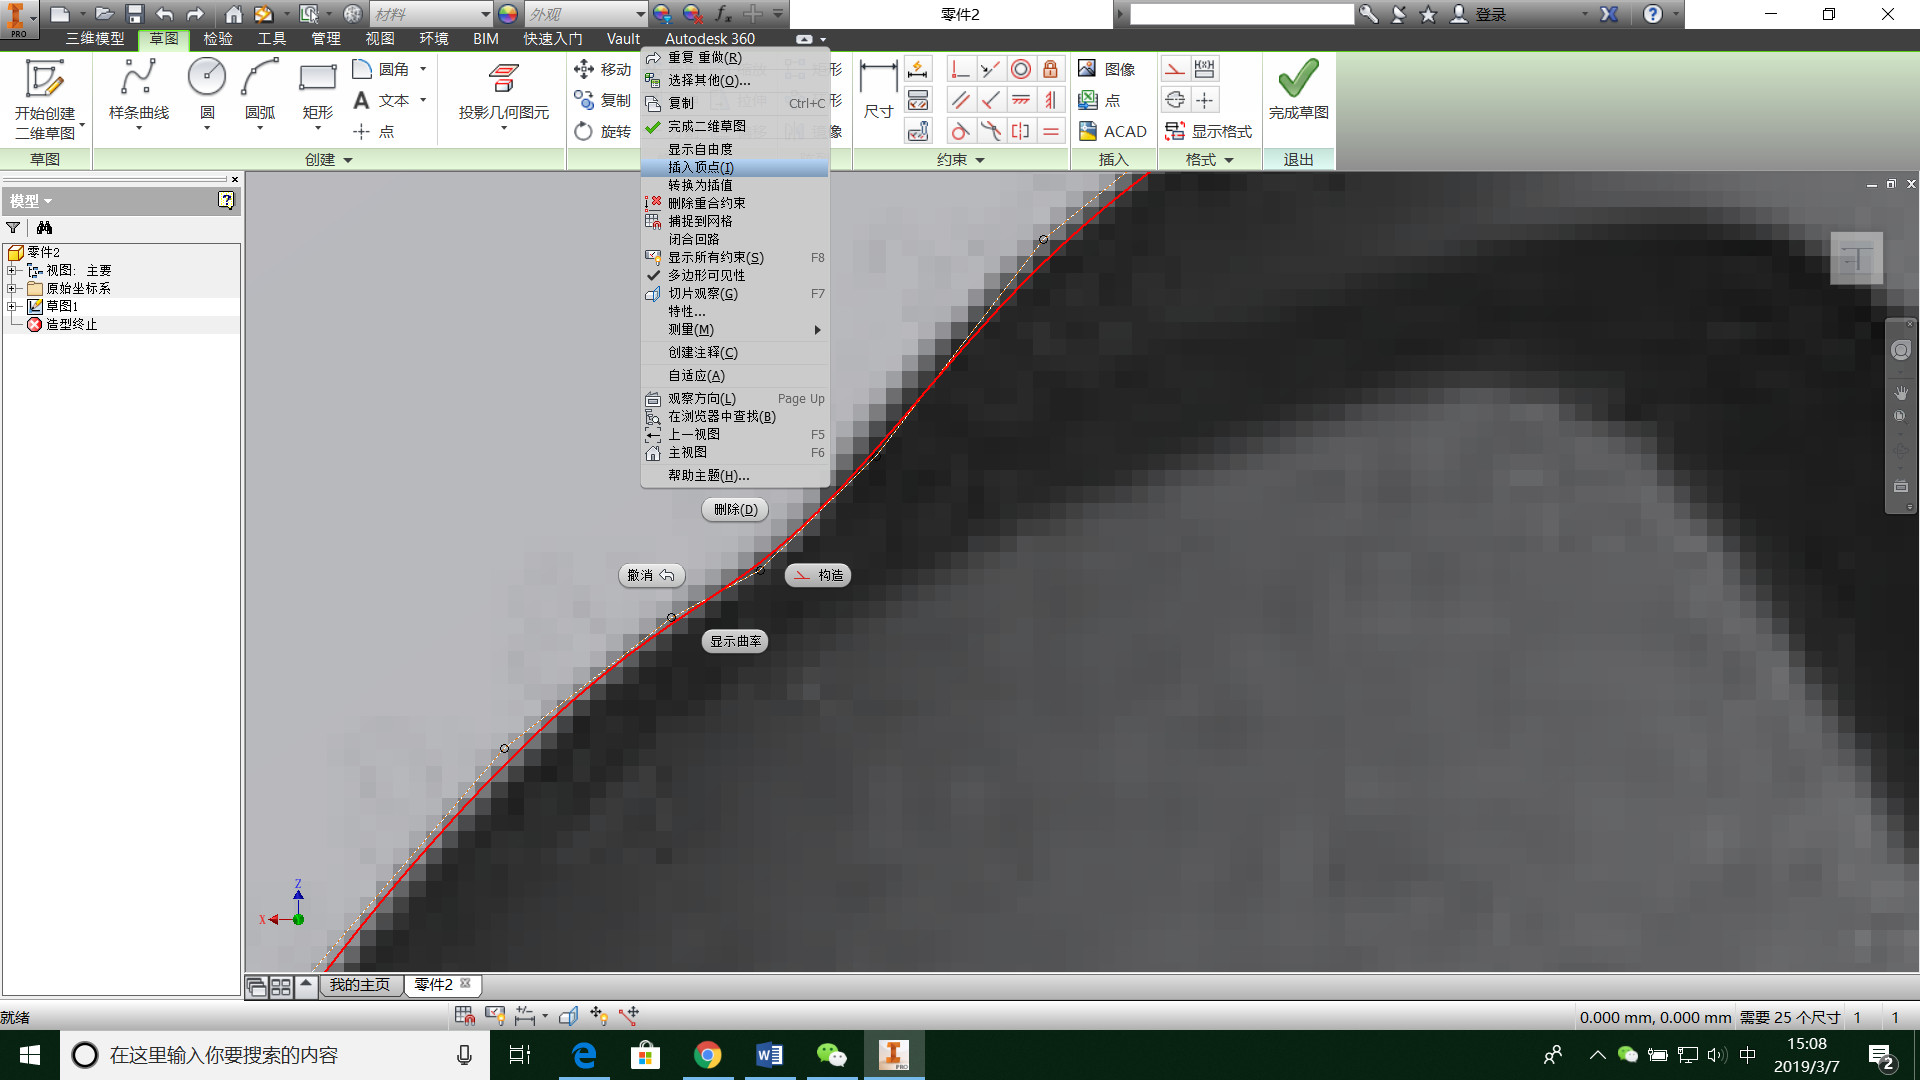Switch to the 三维模型 ribbon tab

(95, 38)
